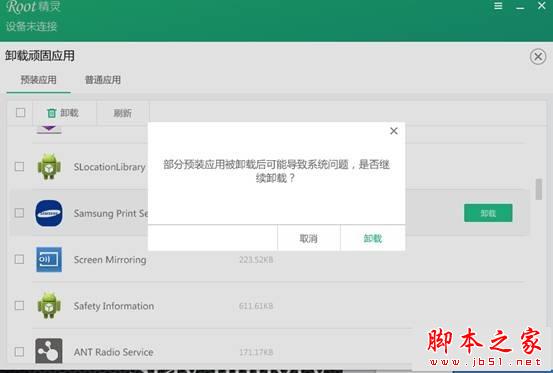Select the SLocationLibrary text
Screen dimensions: 553x373
click(109, 167)
